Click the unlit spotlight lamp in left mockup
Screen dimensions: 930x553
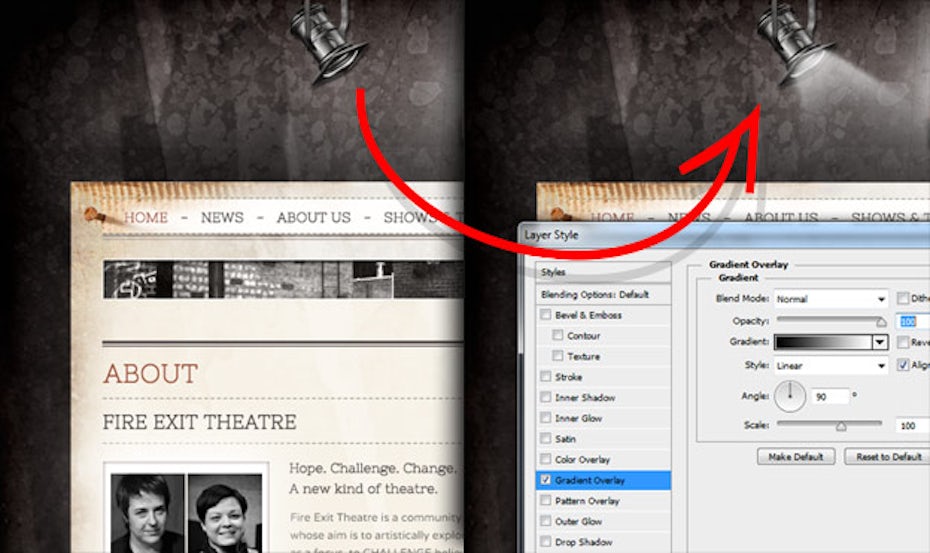(x=324, y=42)
